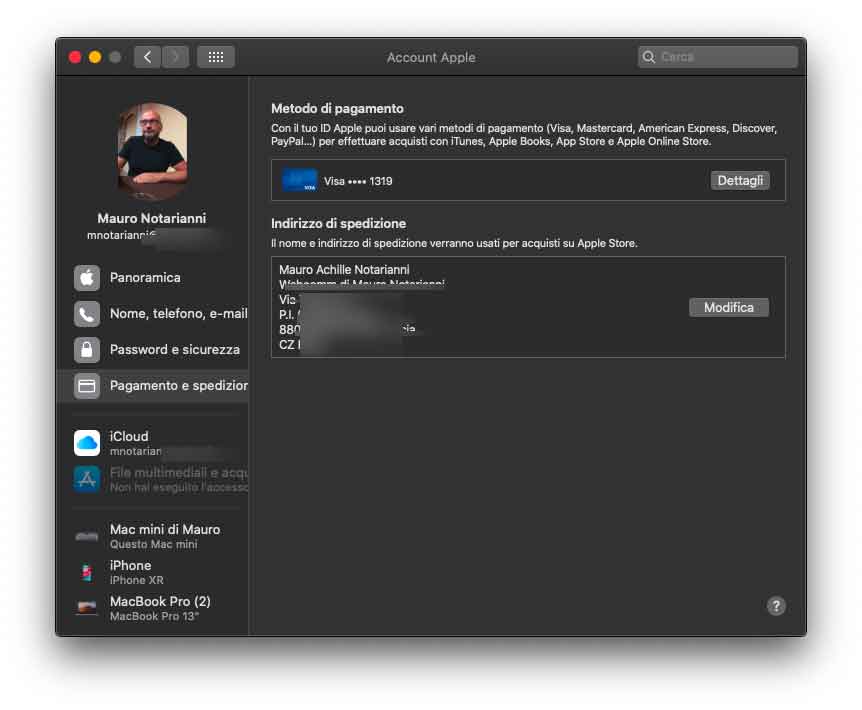Click the Apple logo icon for Panoramica

[87, 278]
